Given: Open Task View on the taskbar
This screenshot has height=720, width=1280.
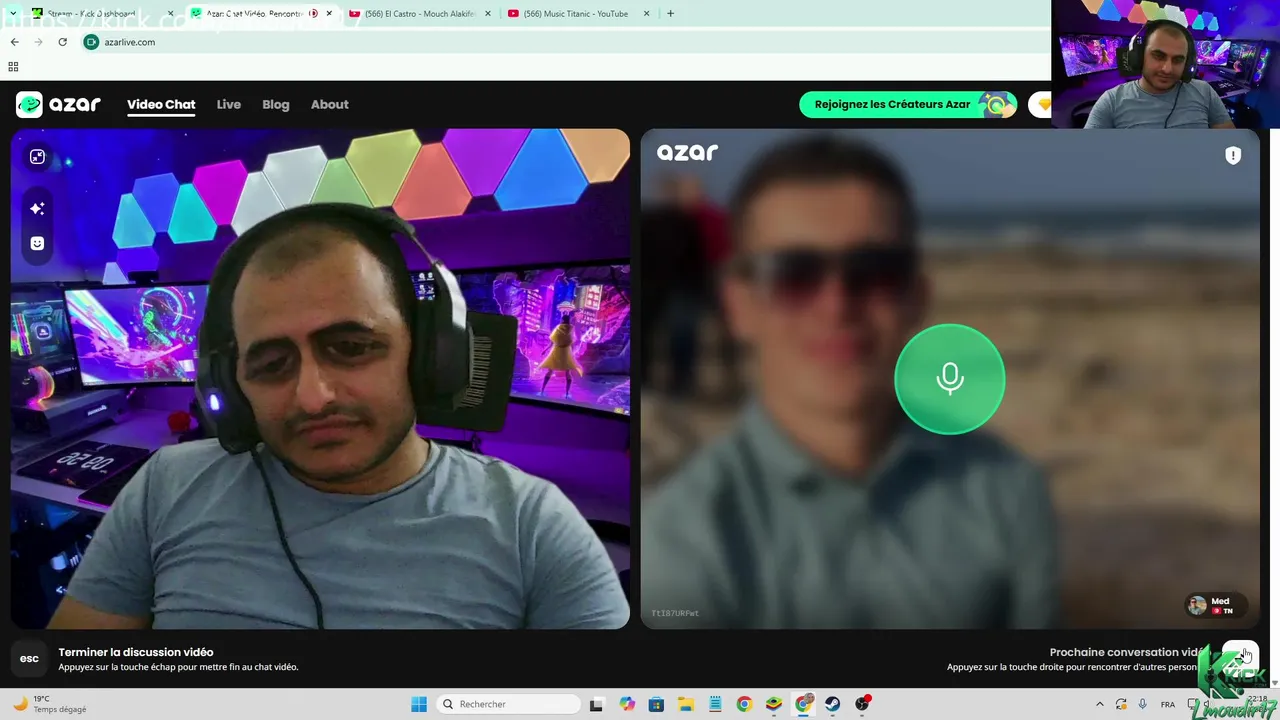Looking at the screenshot, I should click(596, 704).
